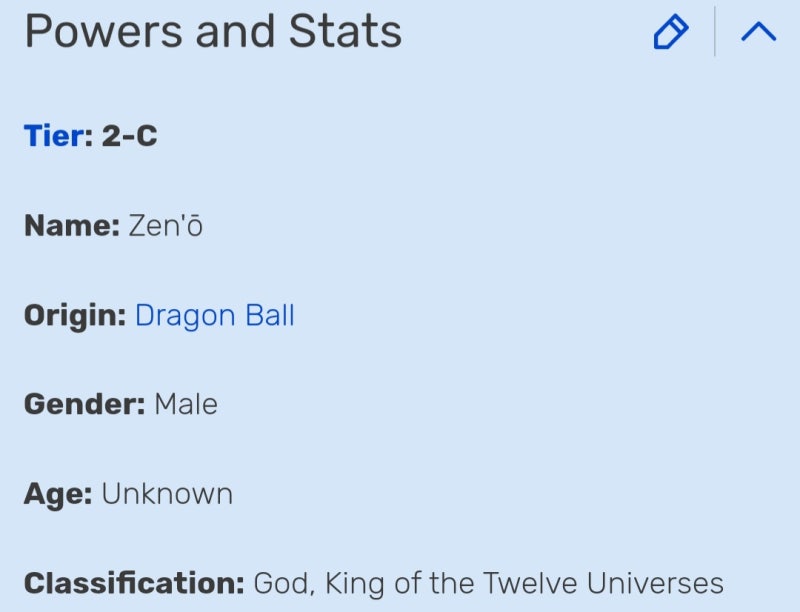Viewport: 800px width, 612px height.
Task: Click the Classification label
Action: click(134, 583)
